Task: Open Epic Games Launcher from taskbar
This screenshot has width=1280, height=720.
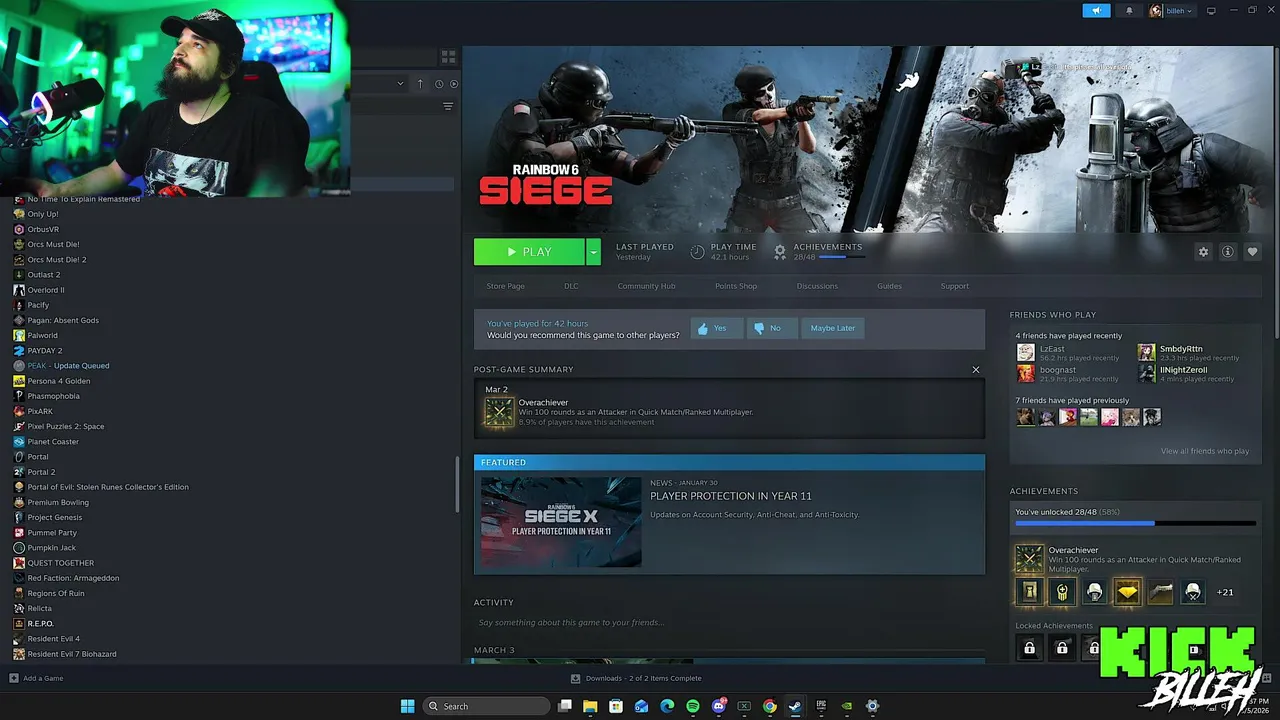Action: (x=821, y=706)
